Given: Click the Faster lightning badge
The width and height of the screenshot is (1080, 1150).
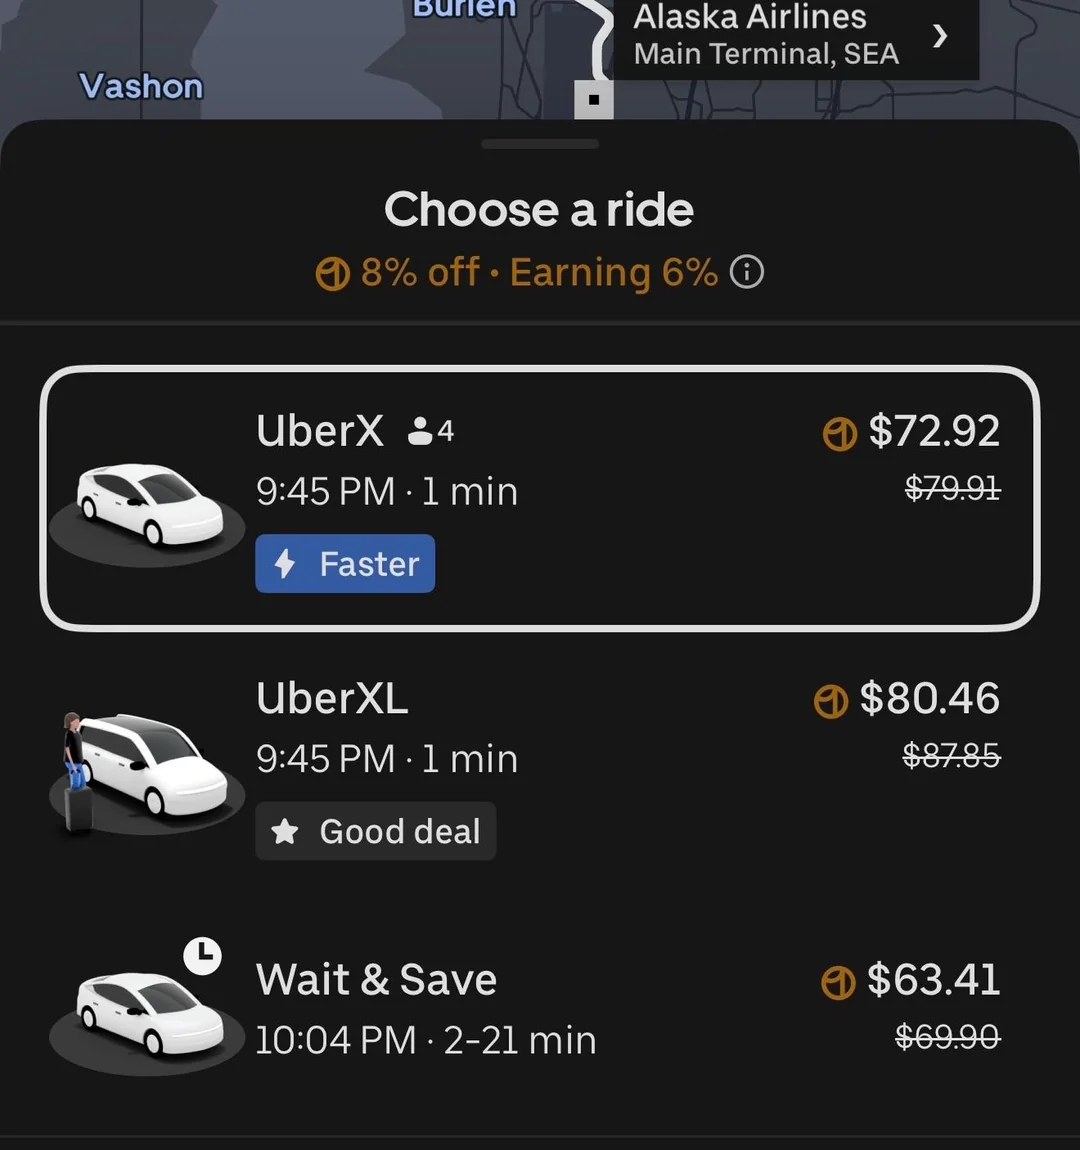Looking at the screenshot, I should (345, 564).
